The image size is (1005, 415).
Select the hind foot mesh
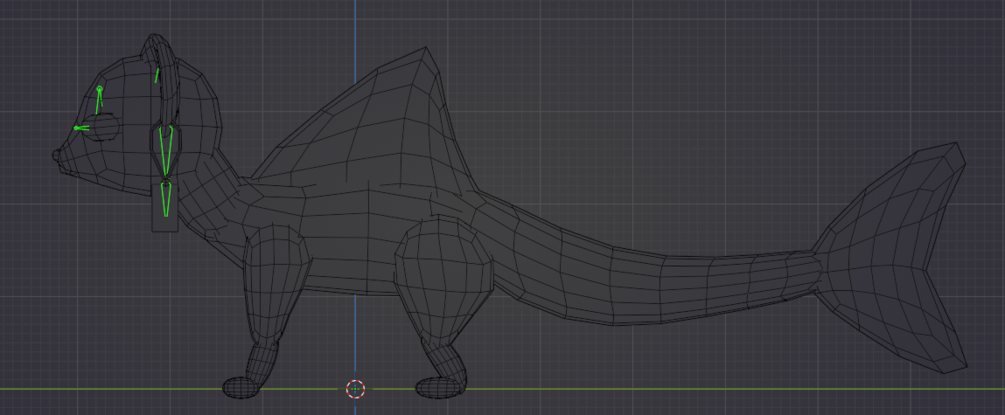[440, 387]
